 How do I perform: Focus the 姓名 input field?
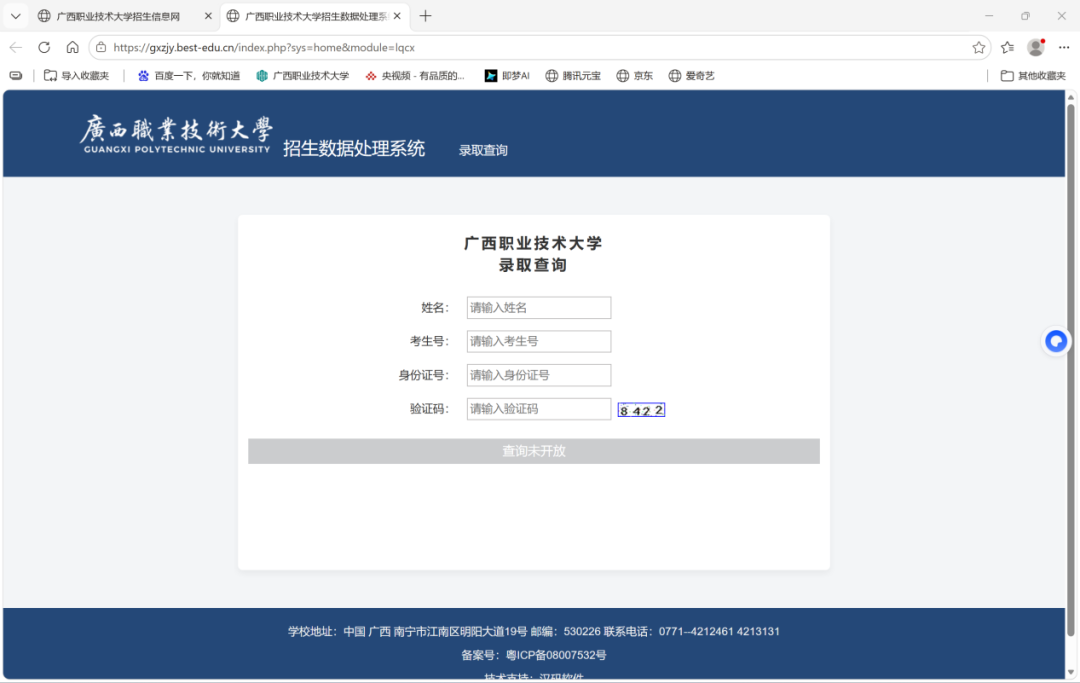click(539, 308)
